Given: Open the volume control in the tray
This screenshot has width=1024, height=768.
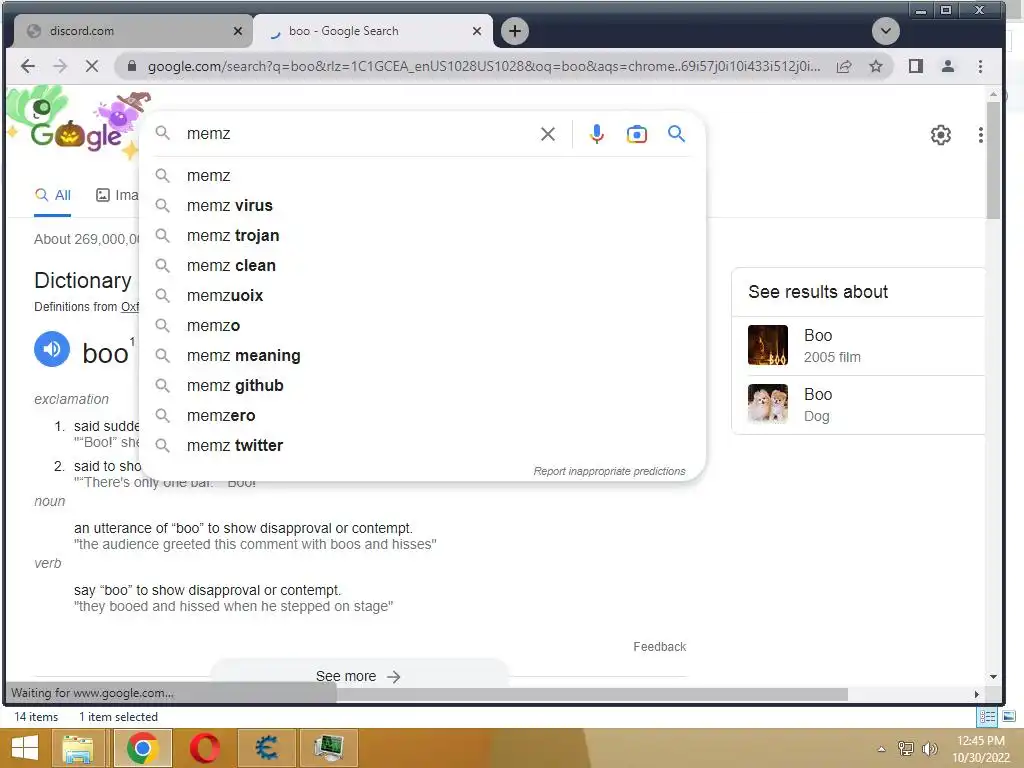Looking at the screenshot, I should pos(929,748).
